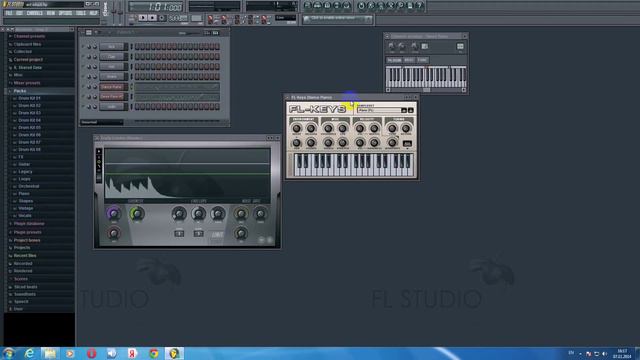Viewport: 640px width, 360px height.
Task: Toggle LIMIT/COMP switch in Fruity Limiter
Action: pyautogui.click(x=217, y=234)
